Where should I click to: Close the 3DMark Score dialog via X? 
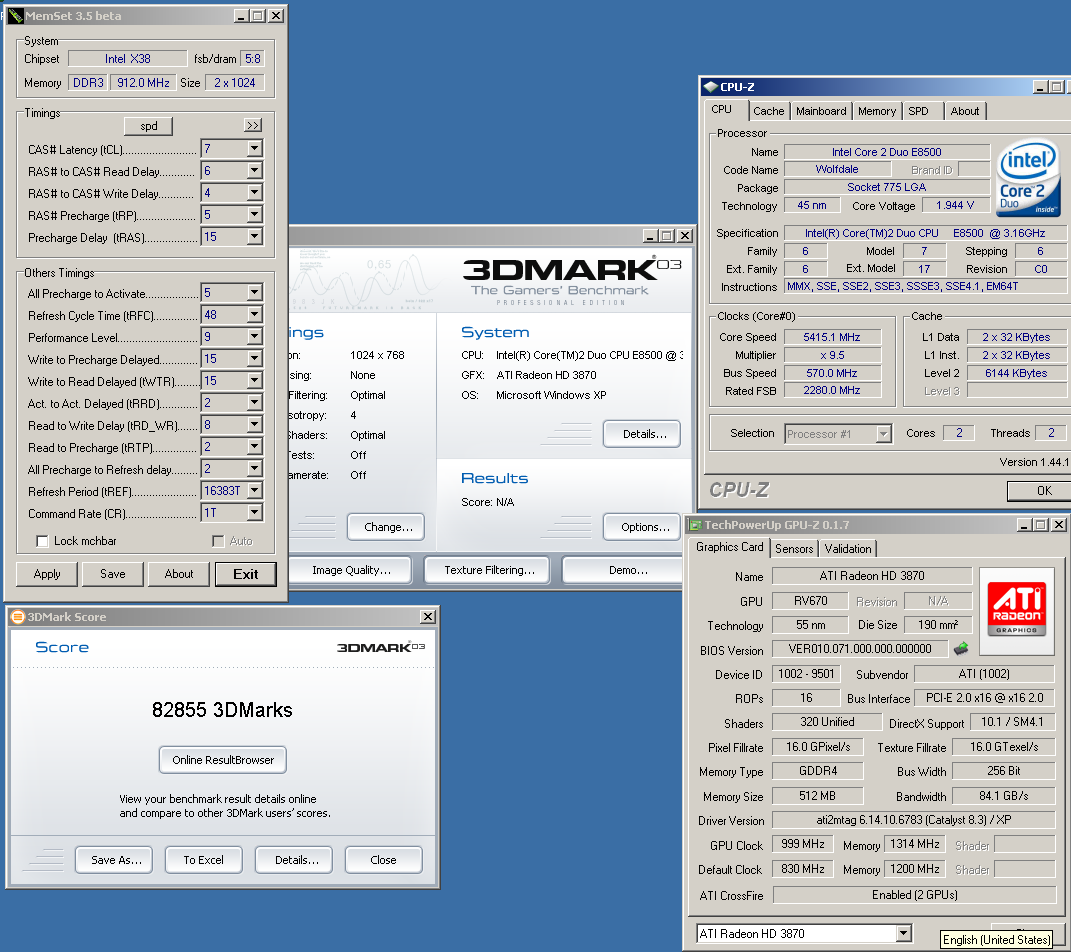[x=428, y=617]
